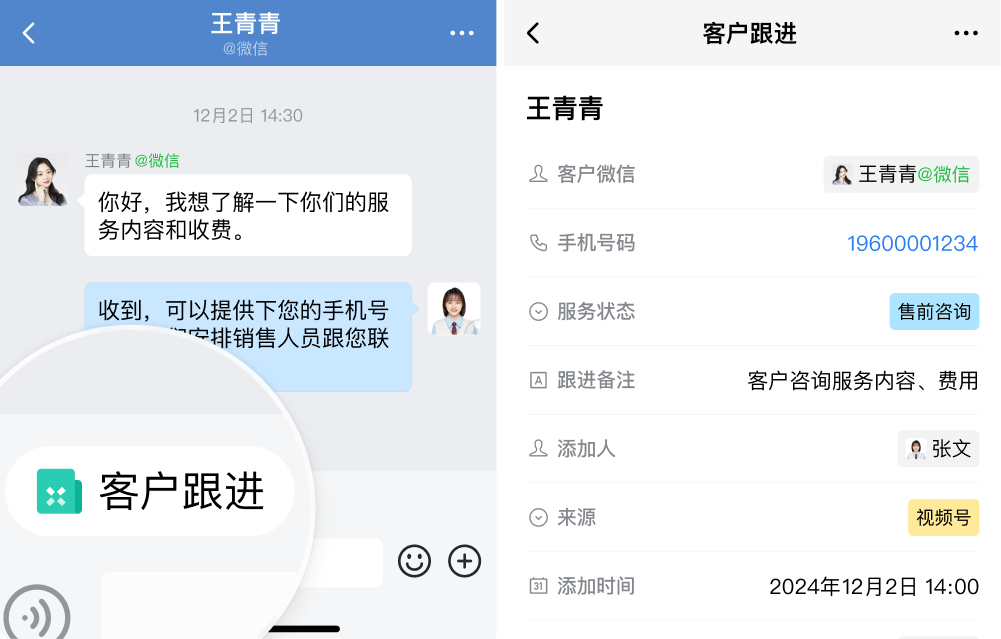Change 添加时间 date value
Image resolution: width=1001 pixels, height=639 pixels.
[x=873, y=586]
